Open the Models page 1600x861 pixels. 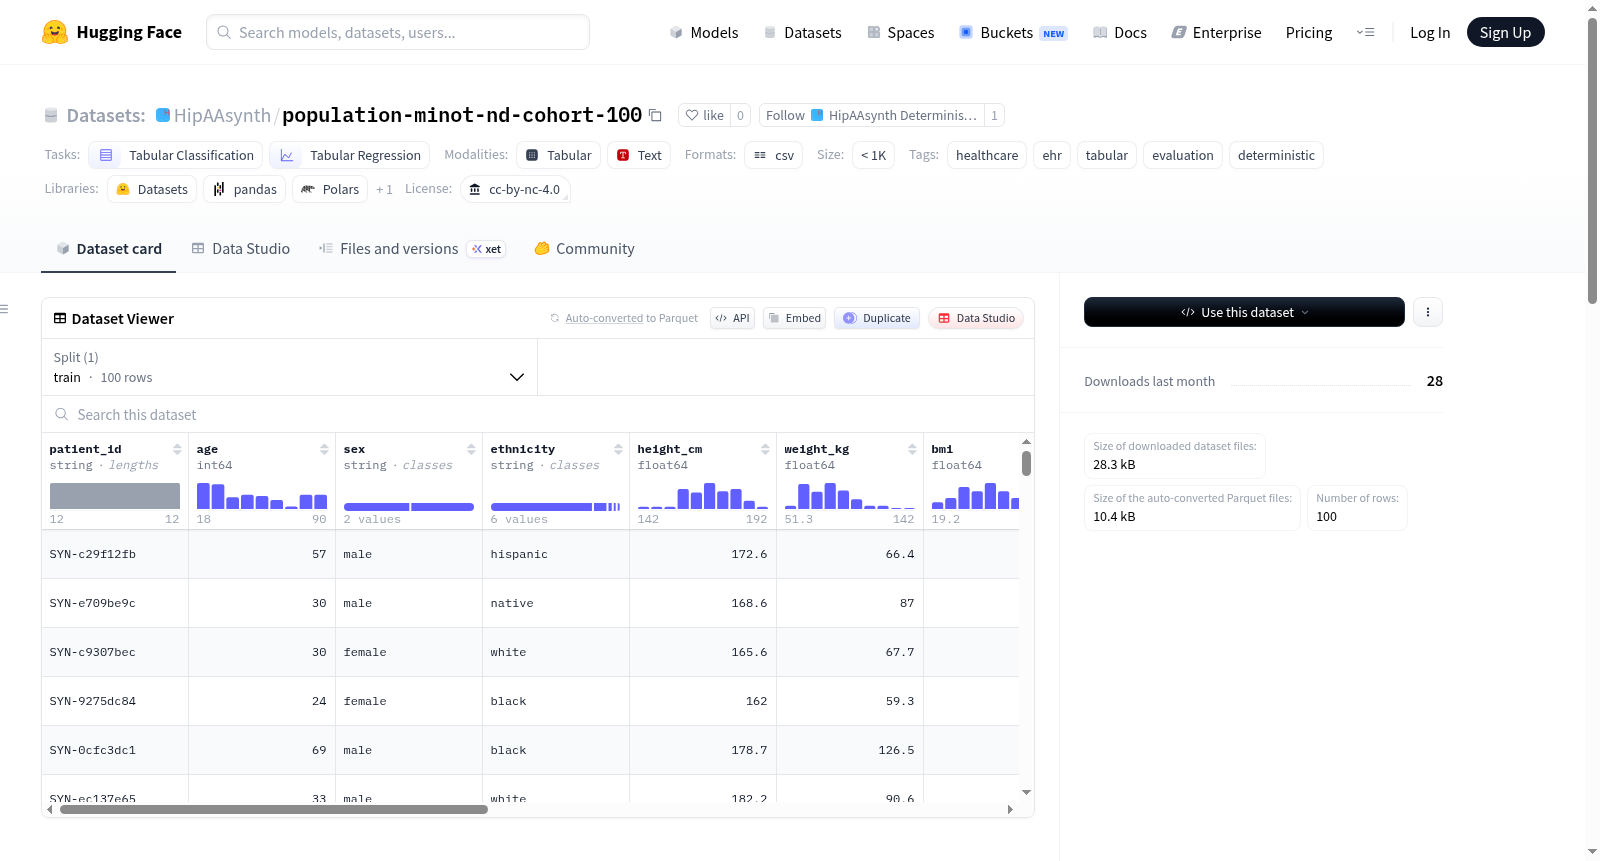pos(704,32)
